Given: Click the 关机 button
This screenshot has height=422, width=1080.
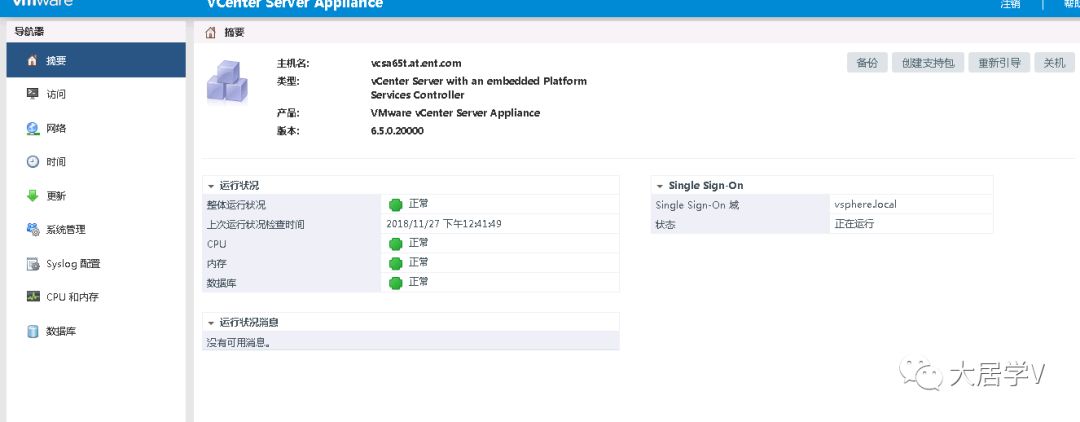Looking at the screenshot, I should [x=1054, y=63].
